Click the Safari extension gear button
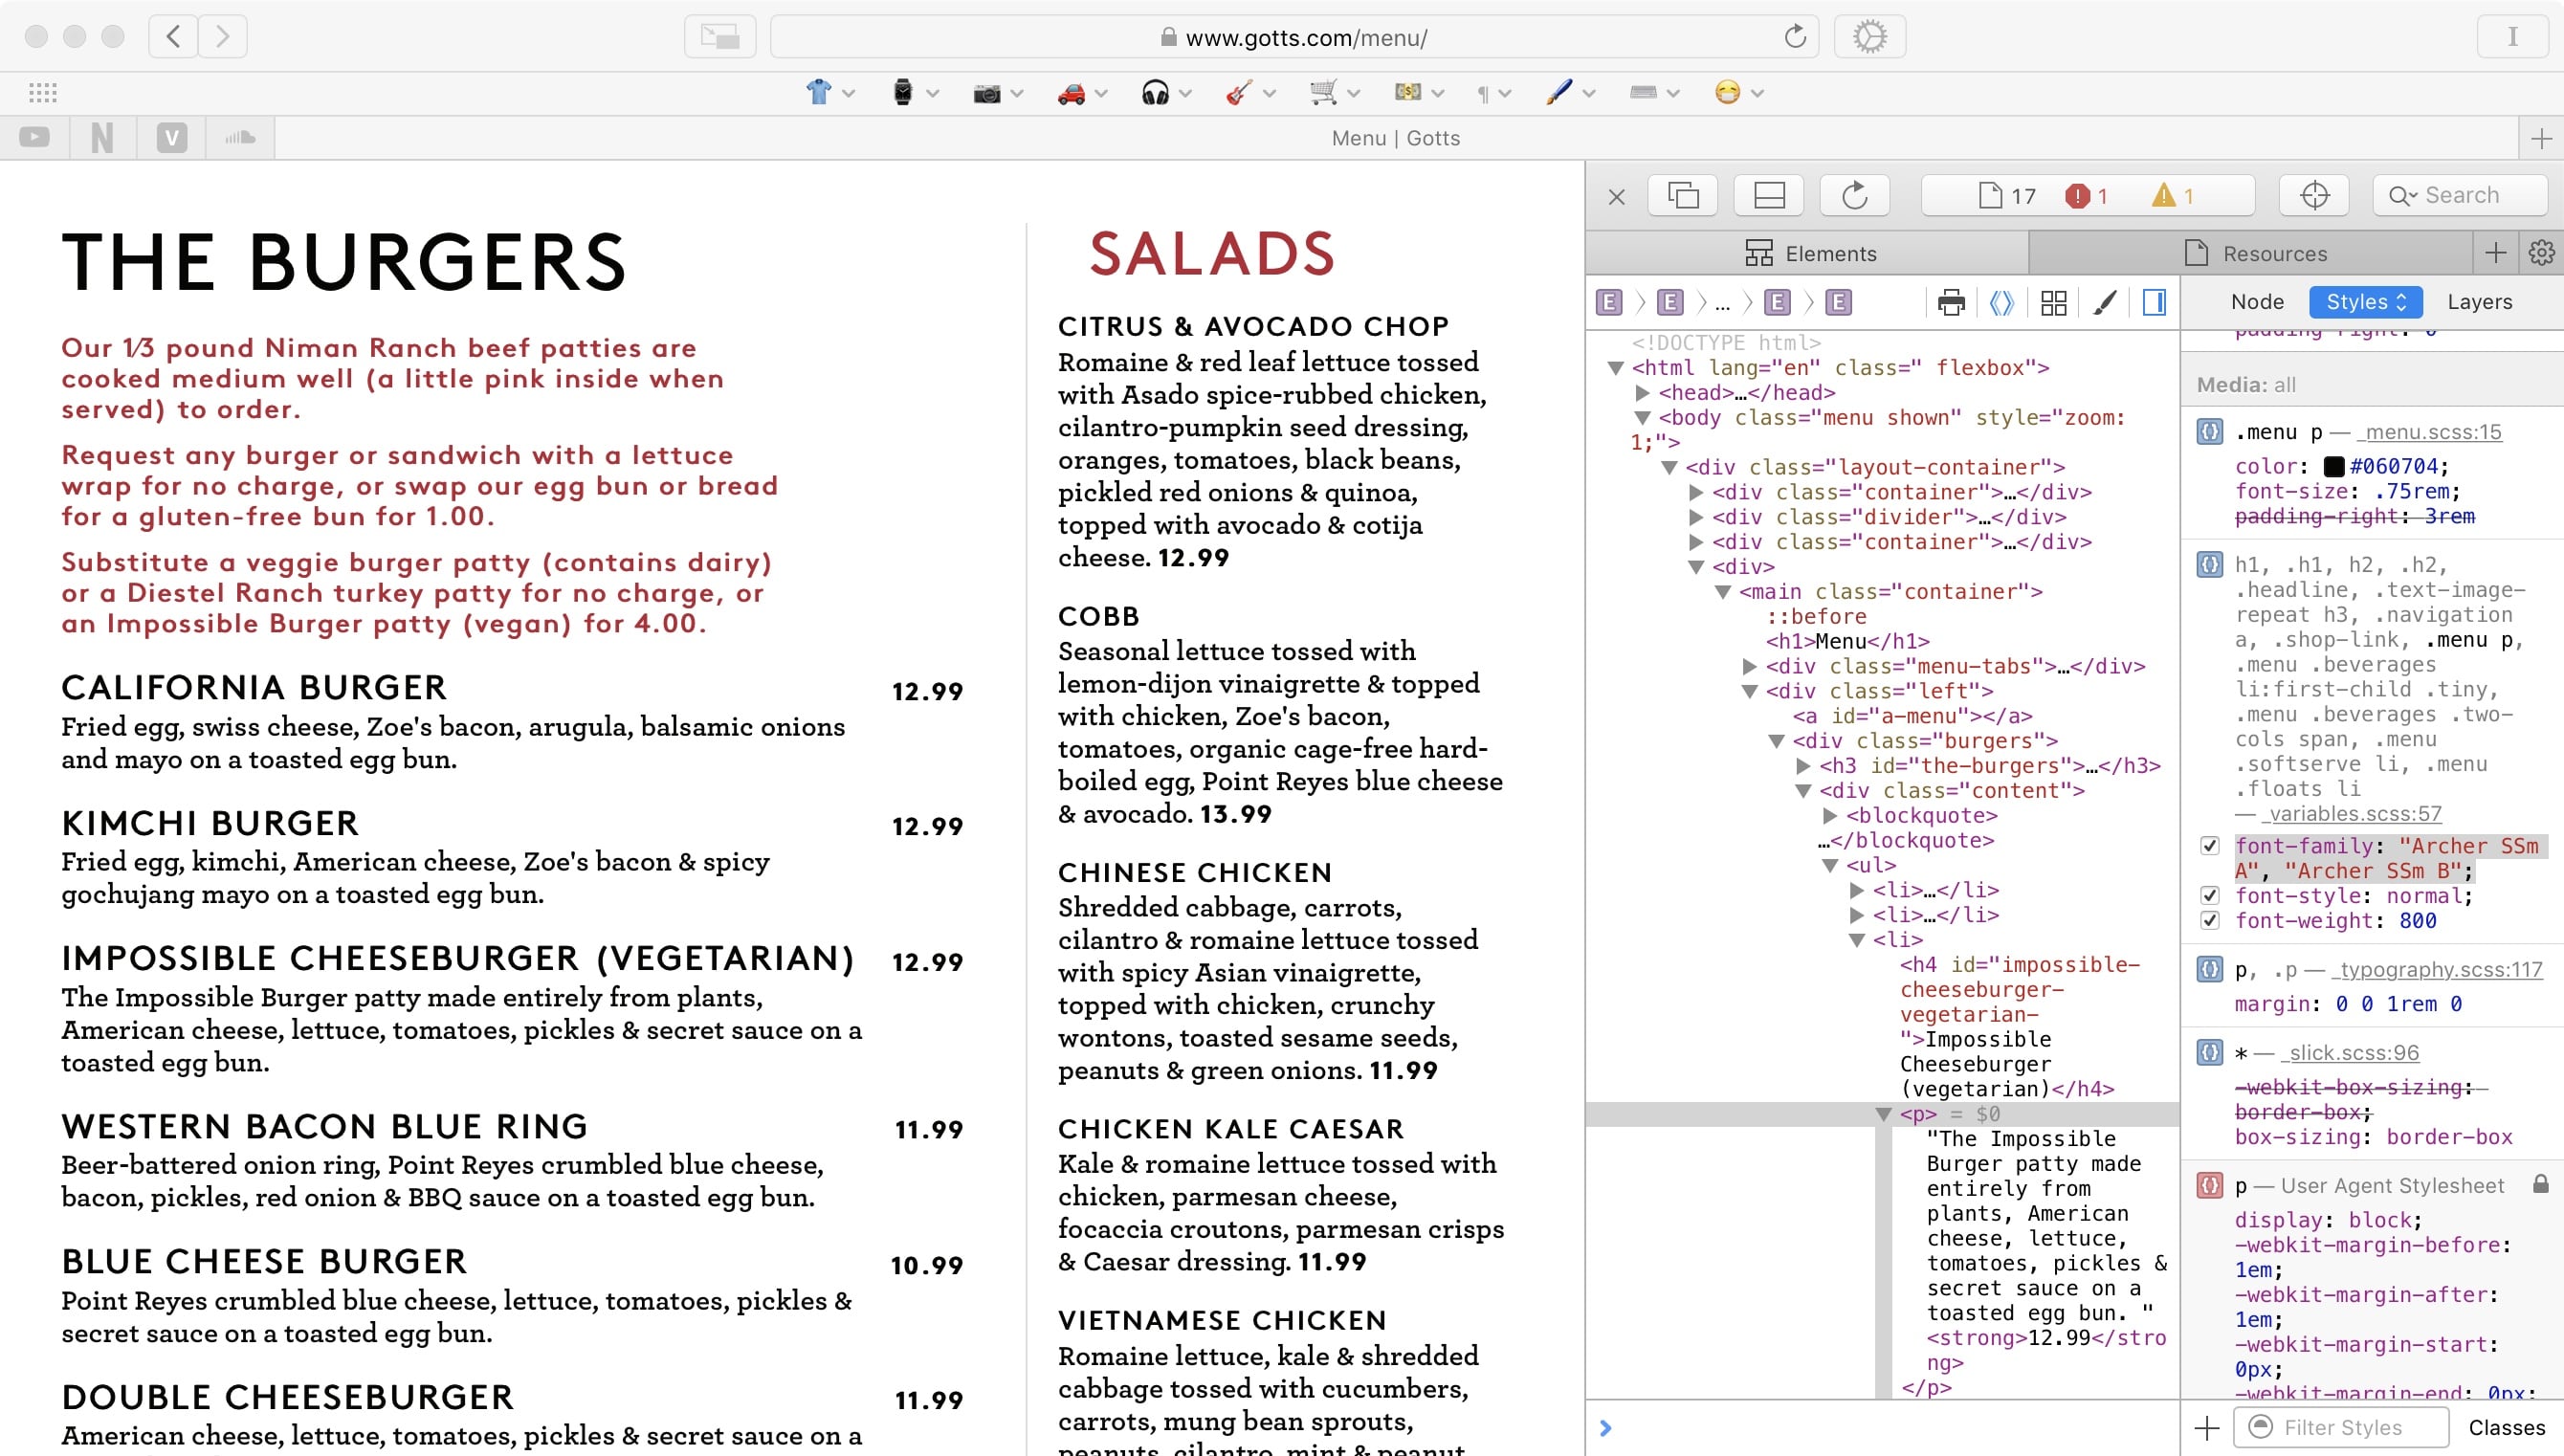 pyautogui.click(x=1869, y=37)
